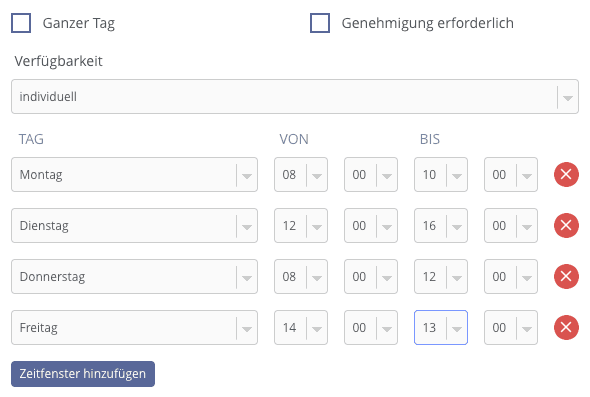Change the Dienstag day selection
The width and height of the screenshot is (590, 397).
[x=134, y=225]
